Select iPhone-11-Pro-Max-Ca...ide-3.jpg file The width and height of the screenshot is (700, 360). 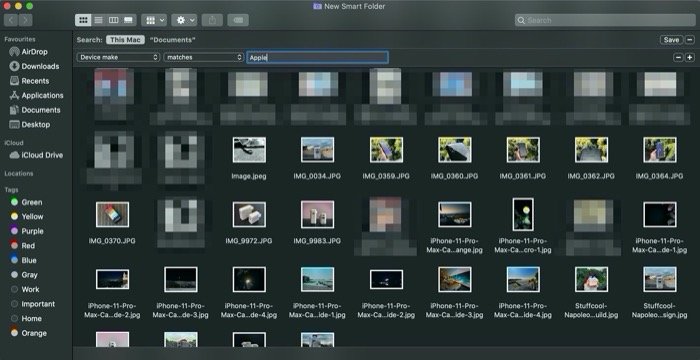point(454,279)
